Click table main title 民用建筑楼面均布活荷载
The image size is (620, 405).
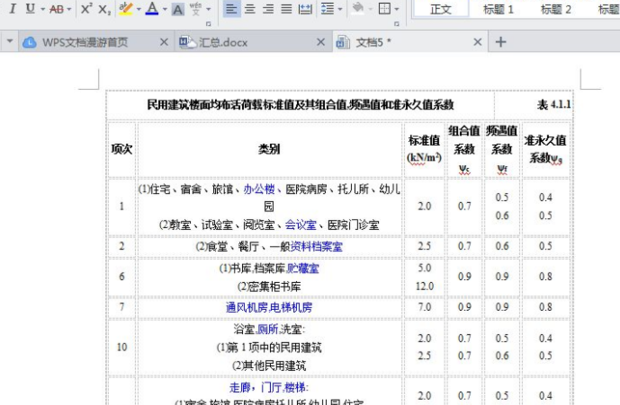point(301,104)
